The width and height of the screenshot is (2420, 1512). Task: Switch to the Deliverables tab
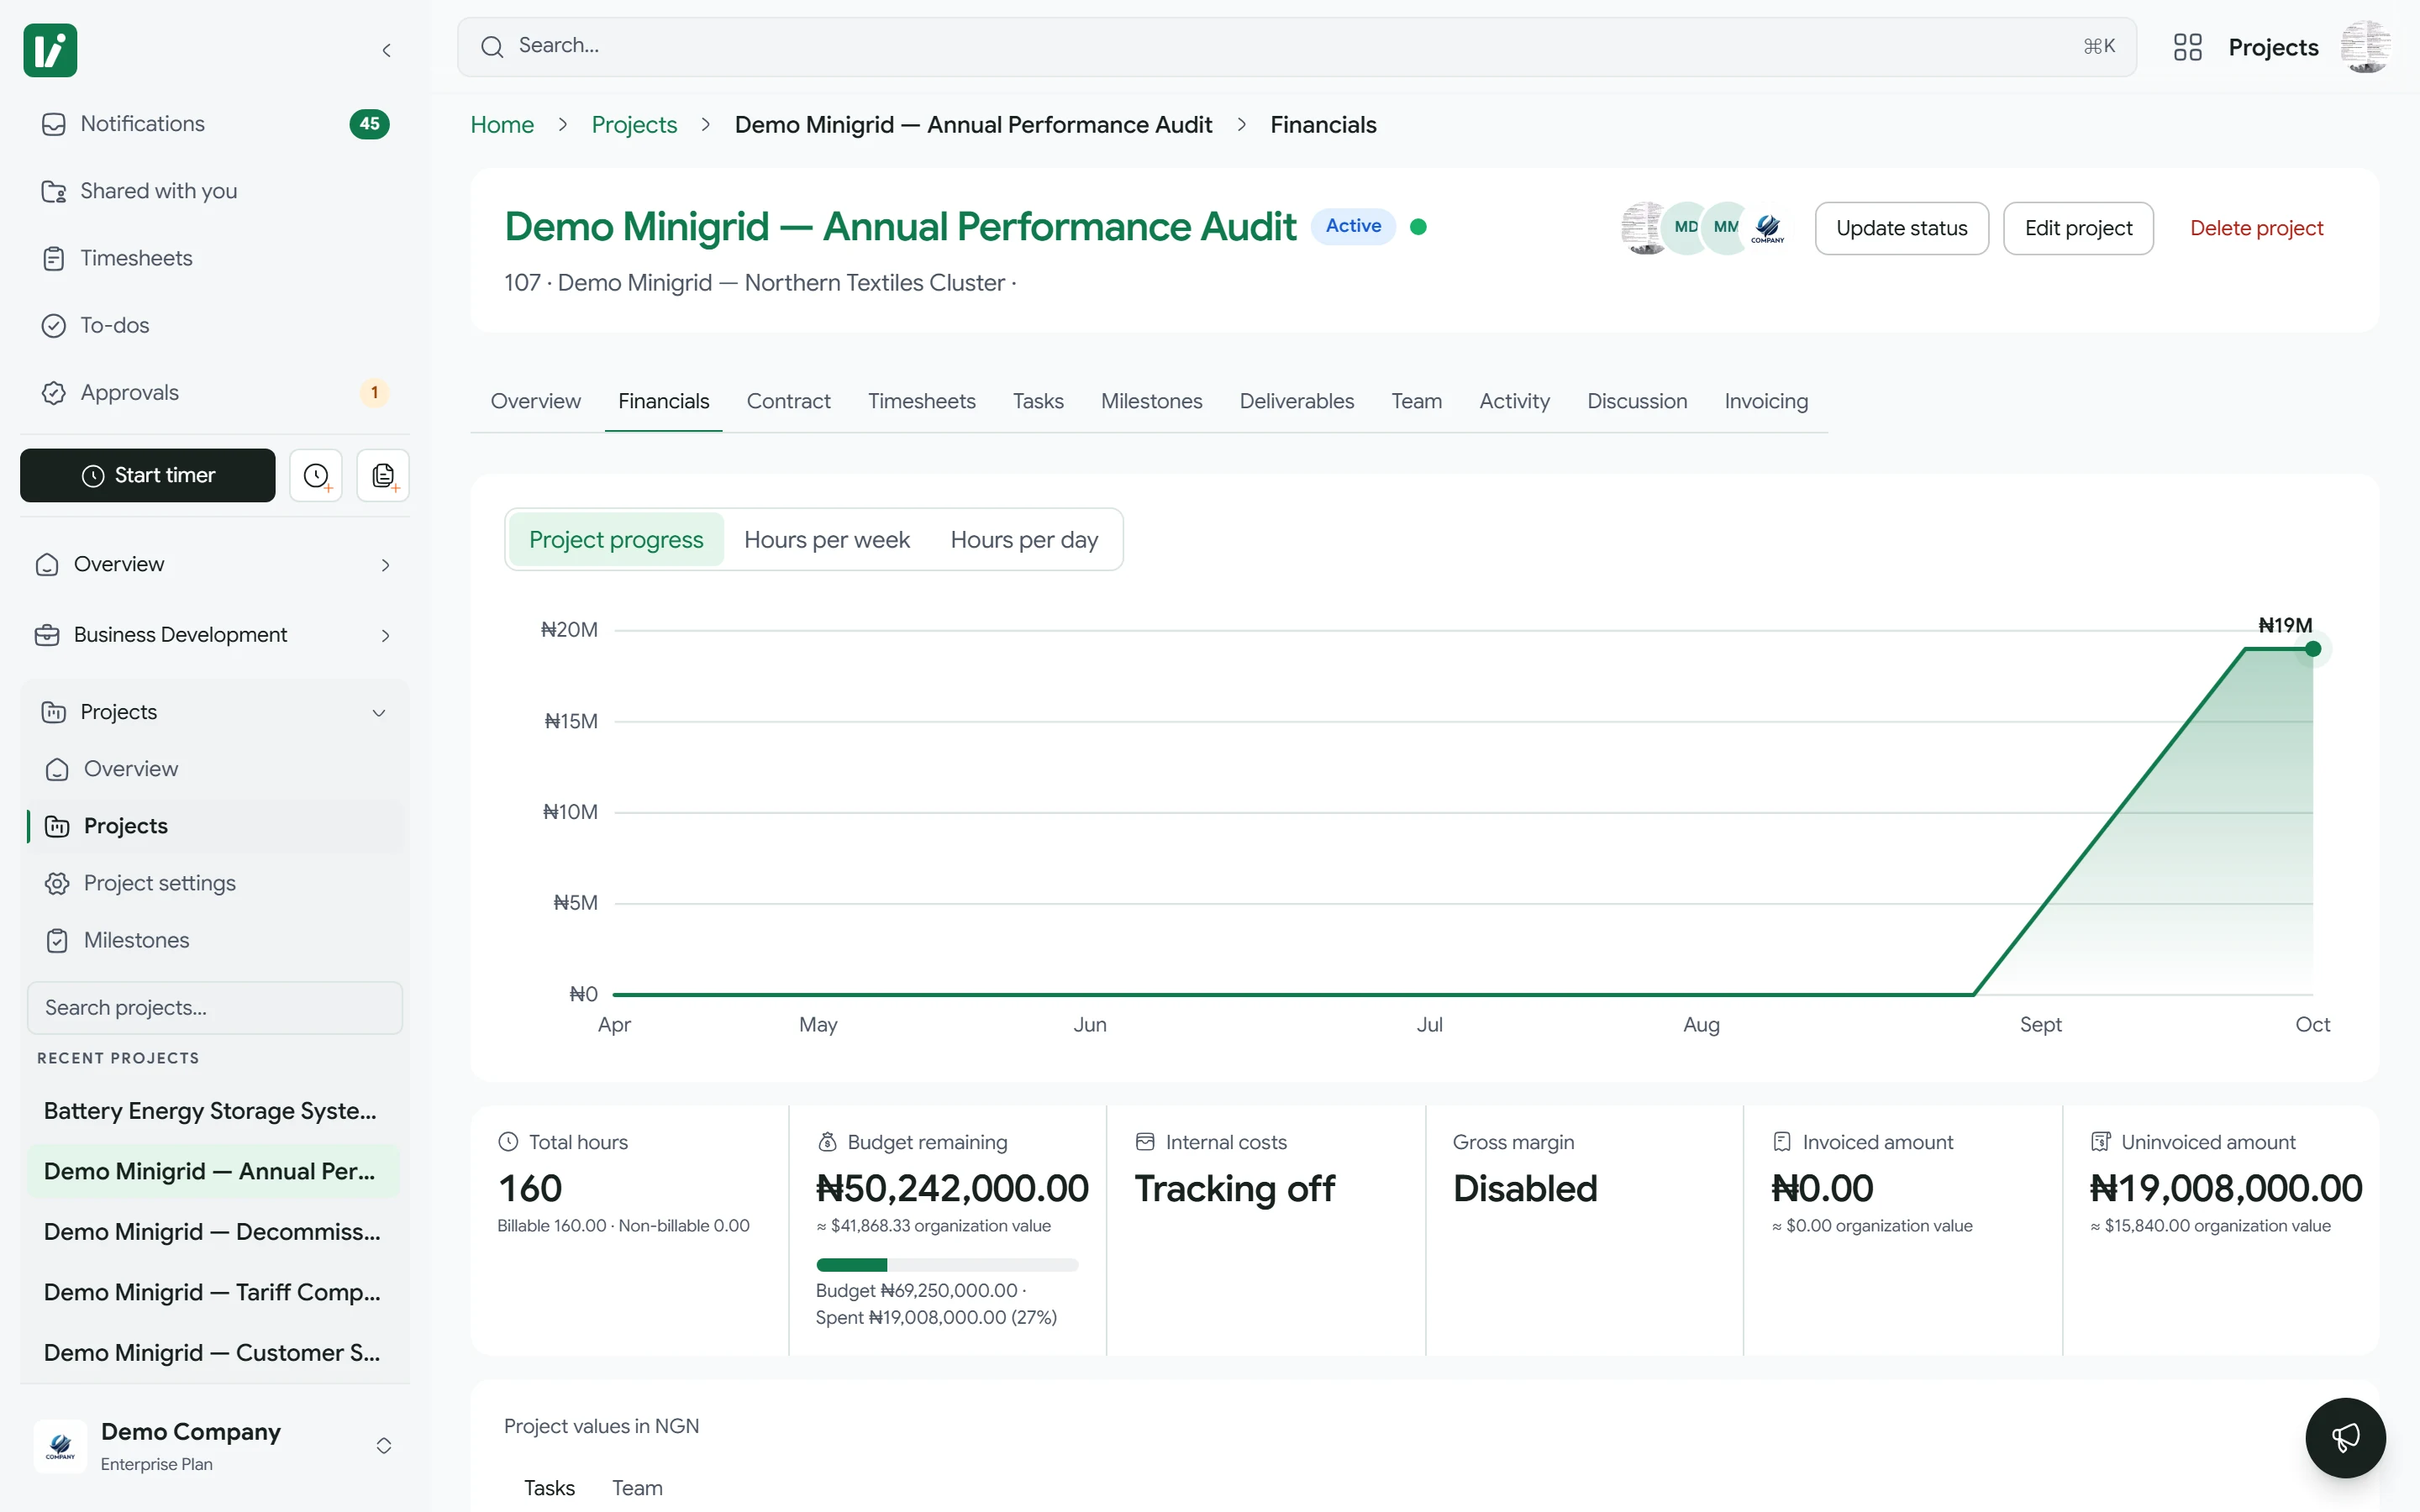click(x=1296, y=401)
